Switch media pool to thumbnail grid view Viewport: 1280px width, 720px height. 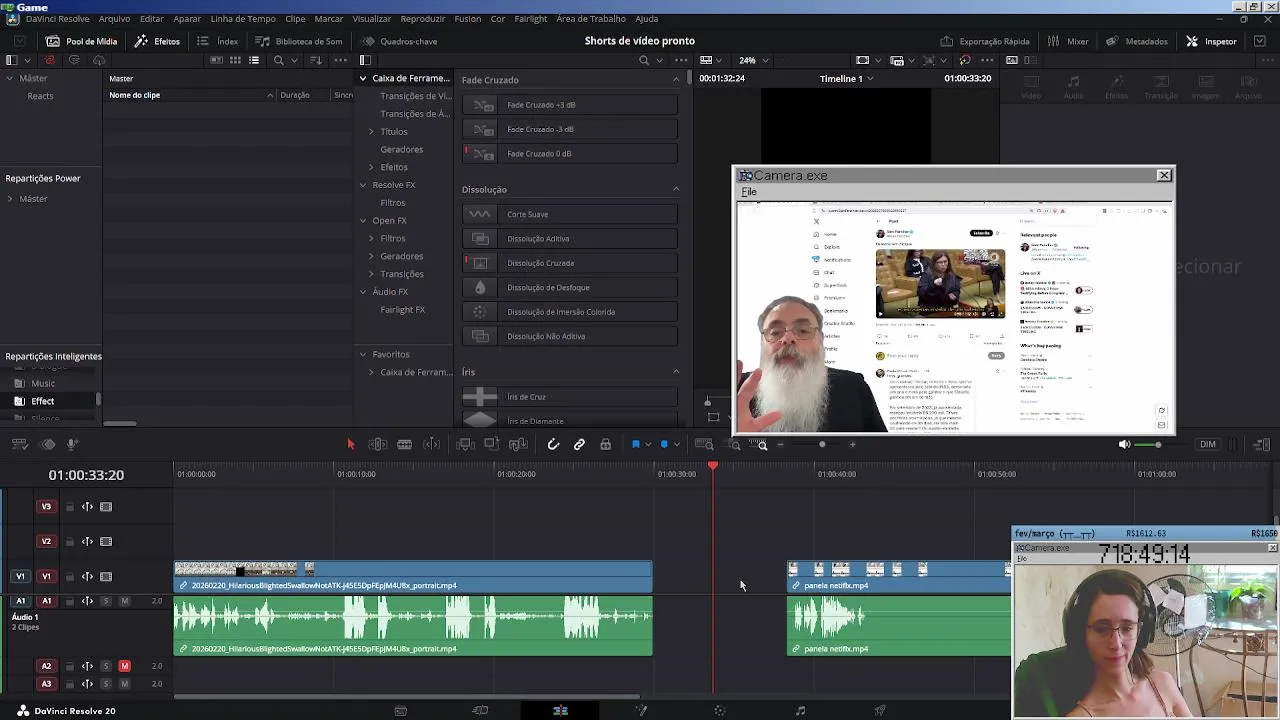click(x=235, y=60)
